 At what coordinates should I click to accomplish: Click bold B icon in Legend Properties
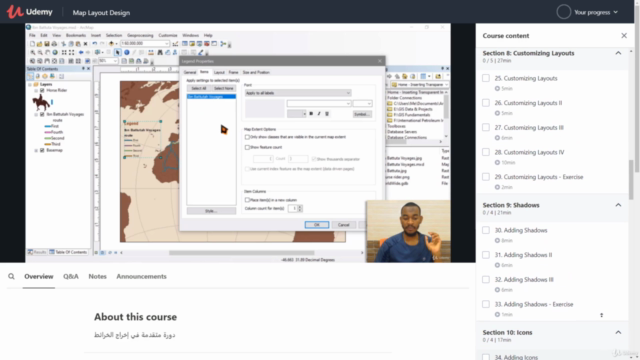coord(311,114)
